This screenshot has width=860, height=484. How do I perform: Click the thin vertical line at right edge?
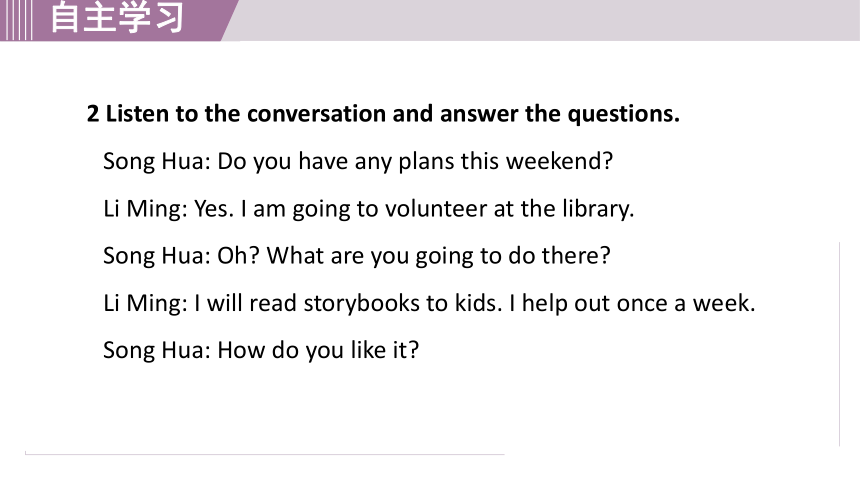839,344
